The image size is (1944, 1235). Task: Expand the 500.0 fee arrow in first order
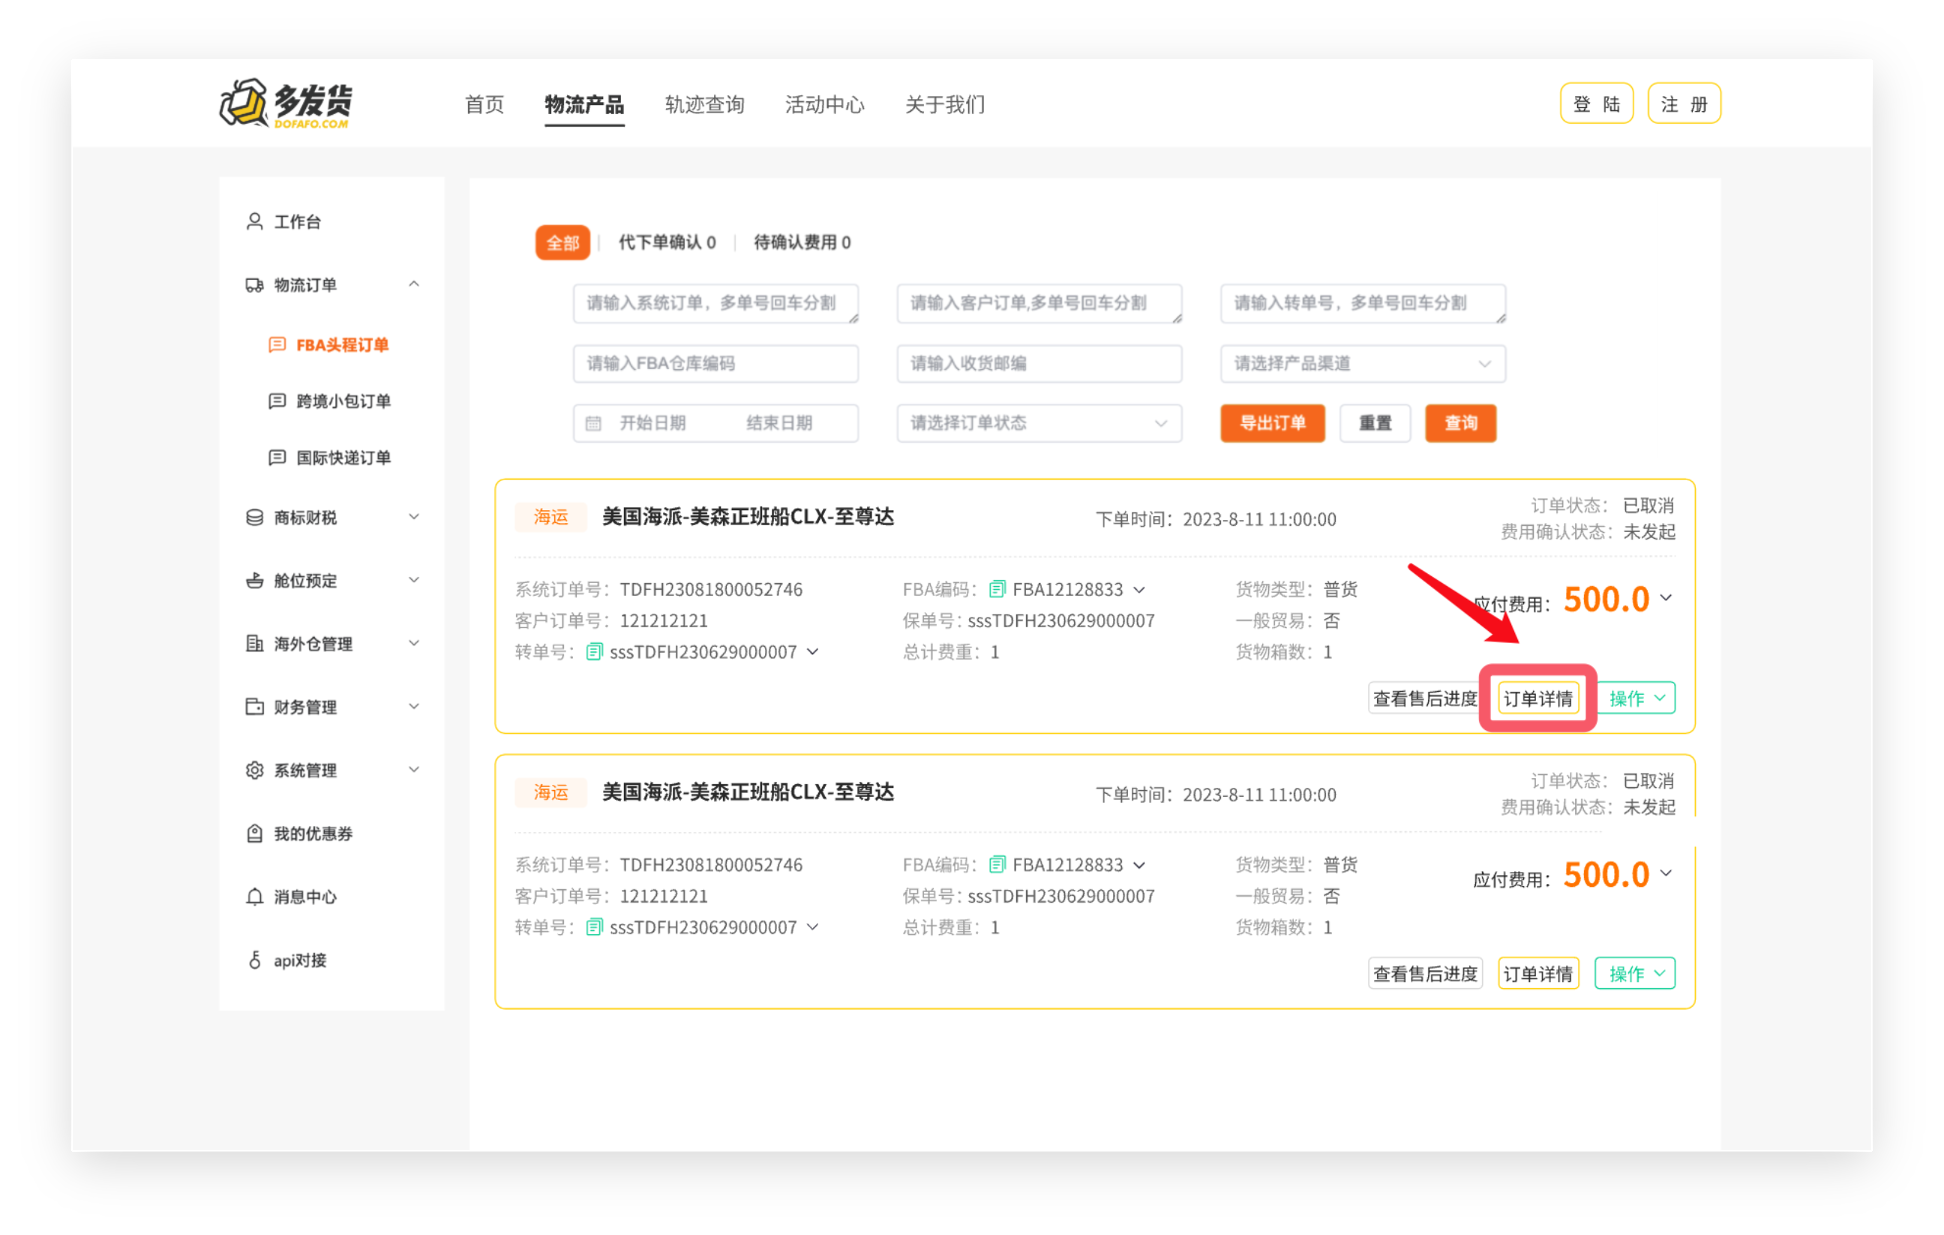point(1666,598)
